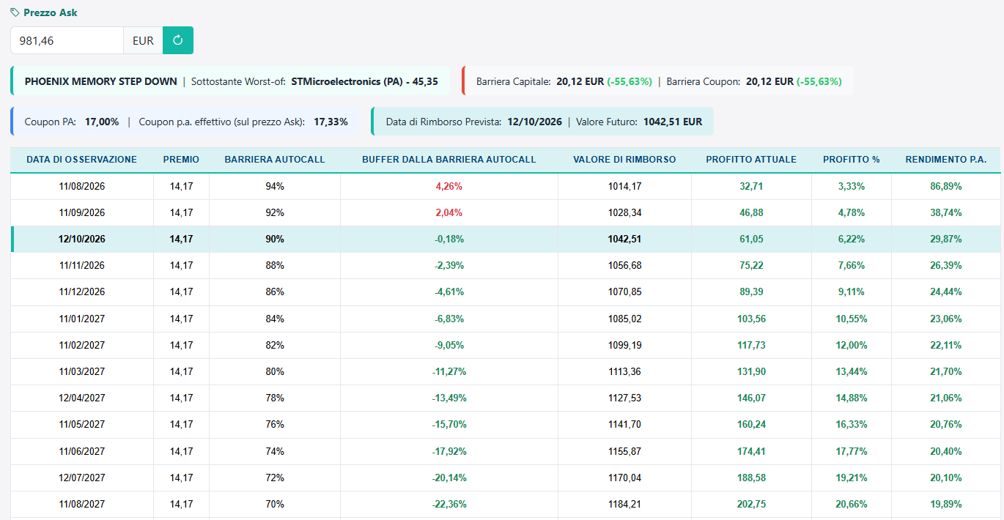Select the highlighted 12/10/2026 row
Viewport: 1004px width, 520px height.
click(x=505, y=239)
